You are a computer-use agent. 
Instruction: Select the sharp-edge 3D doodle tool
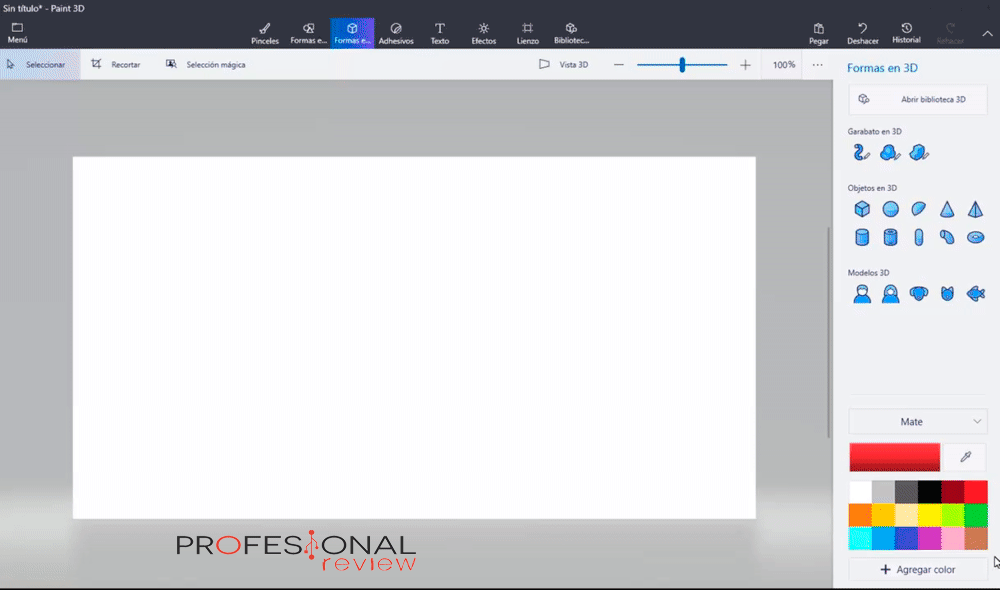(x=918, y=152)
